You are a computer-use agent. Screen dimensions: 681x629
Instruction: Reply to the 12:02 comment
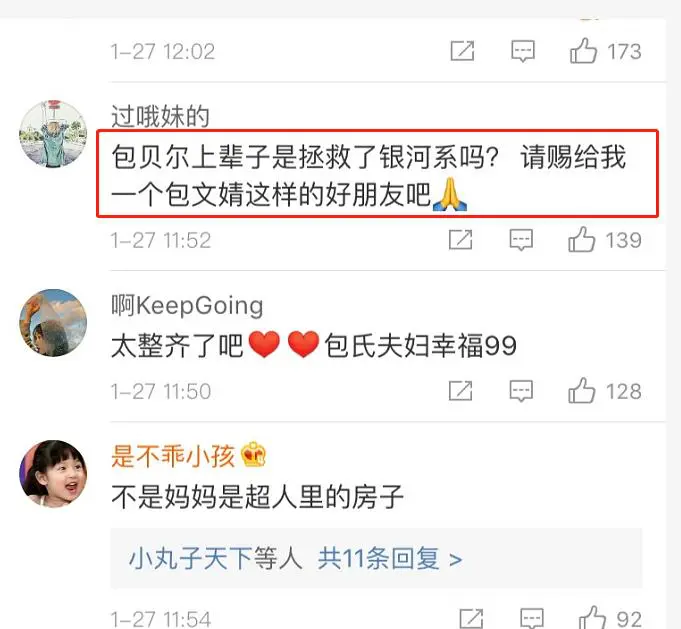(x=522, y=51)
